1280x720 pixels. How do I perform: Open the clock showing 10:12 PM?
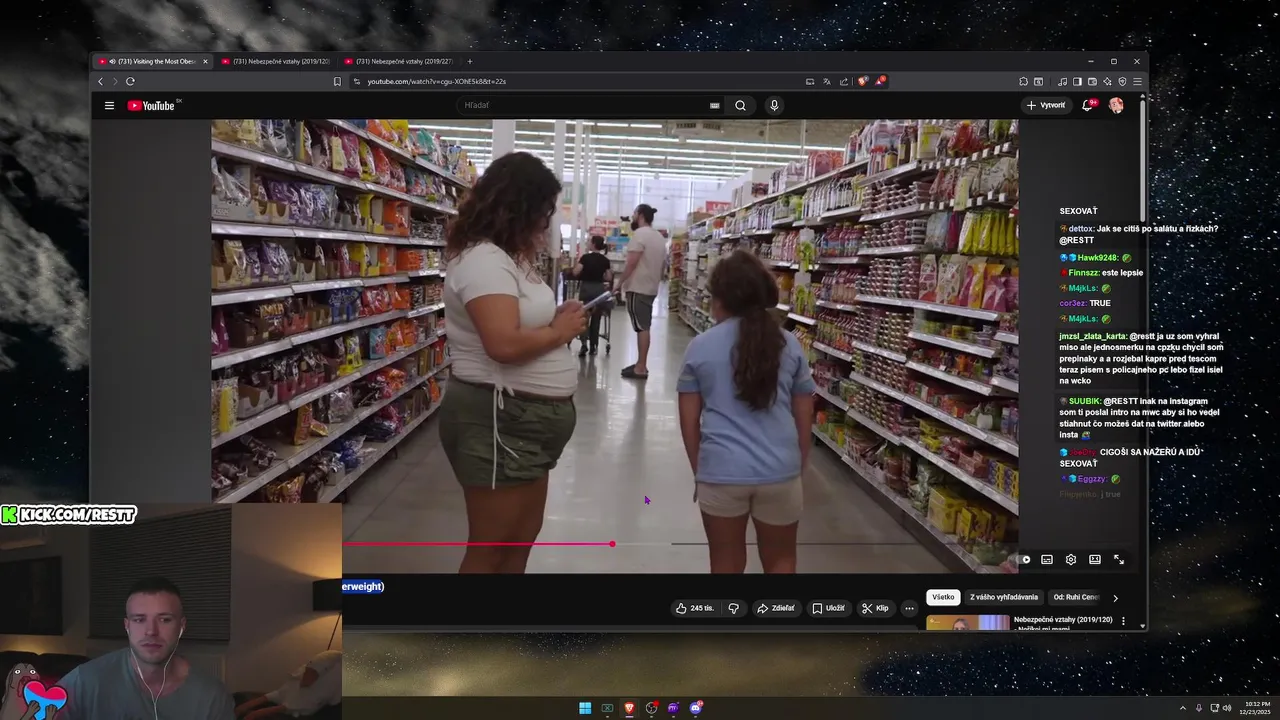tap(1257, 708)
